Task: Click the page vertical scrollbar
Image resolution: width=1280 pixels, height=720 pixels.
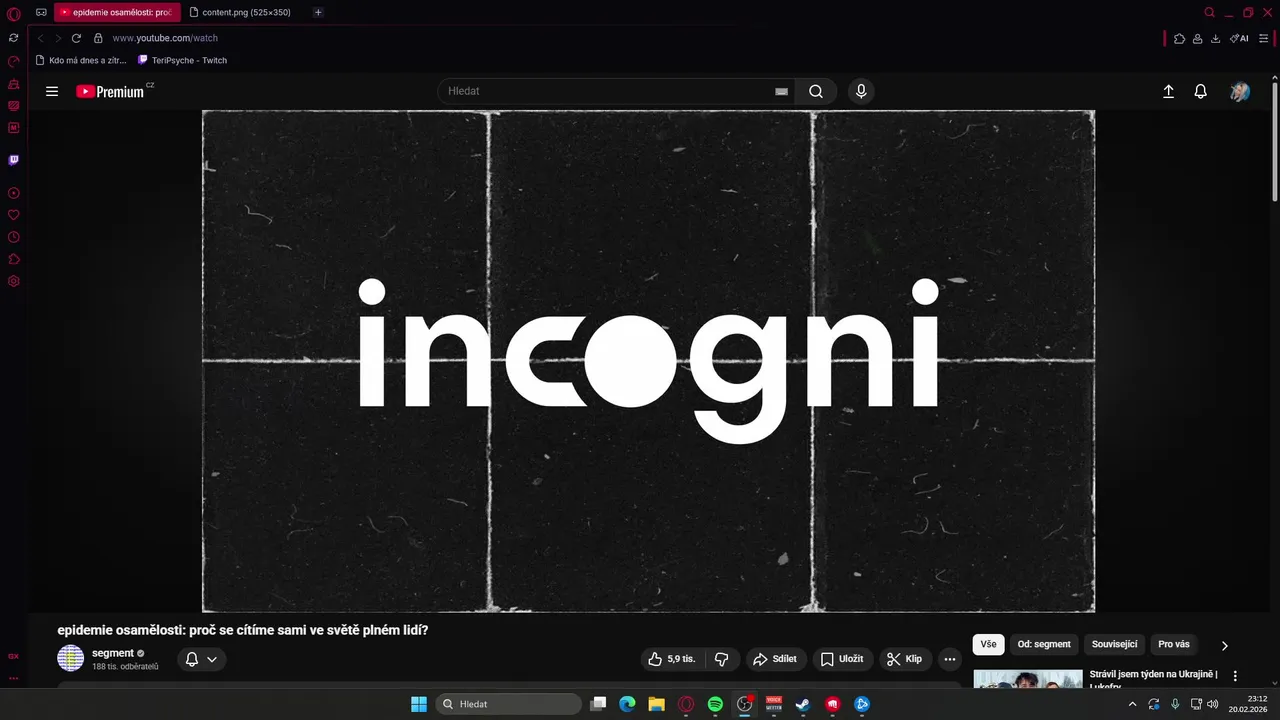Action: pos(1275,140)
